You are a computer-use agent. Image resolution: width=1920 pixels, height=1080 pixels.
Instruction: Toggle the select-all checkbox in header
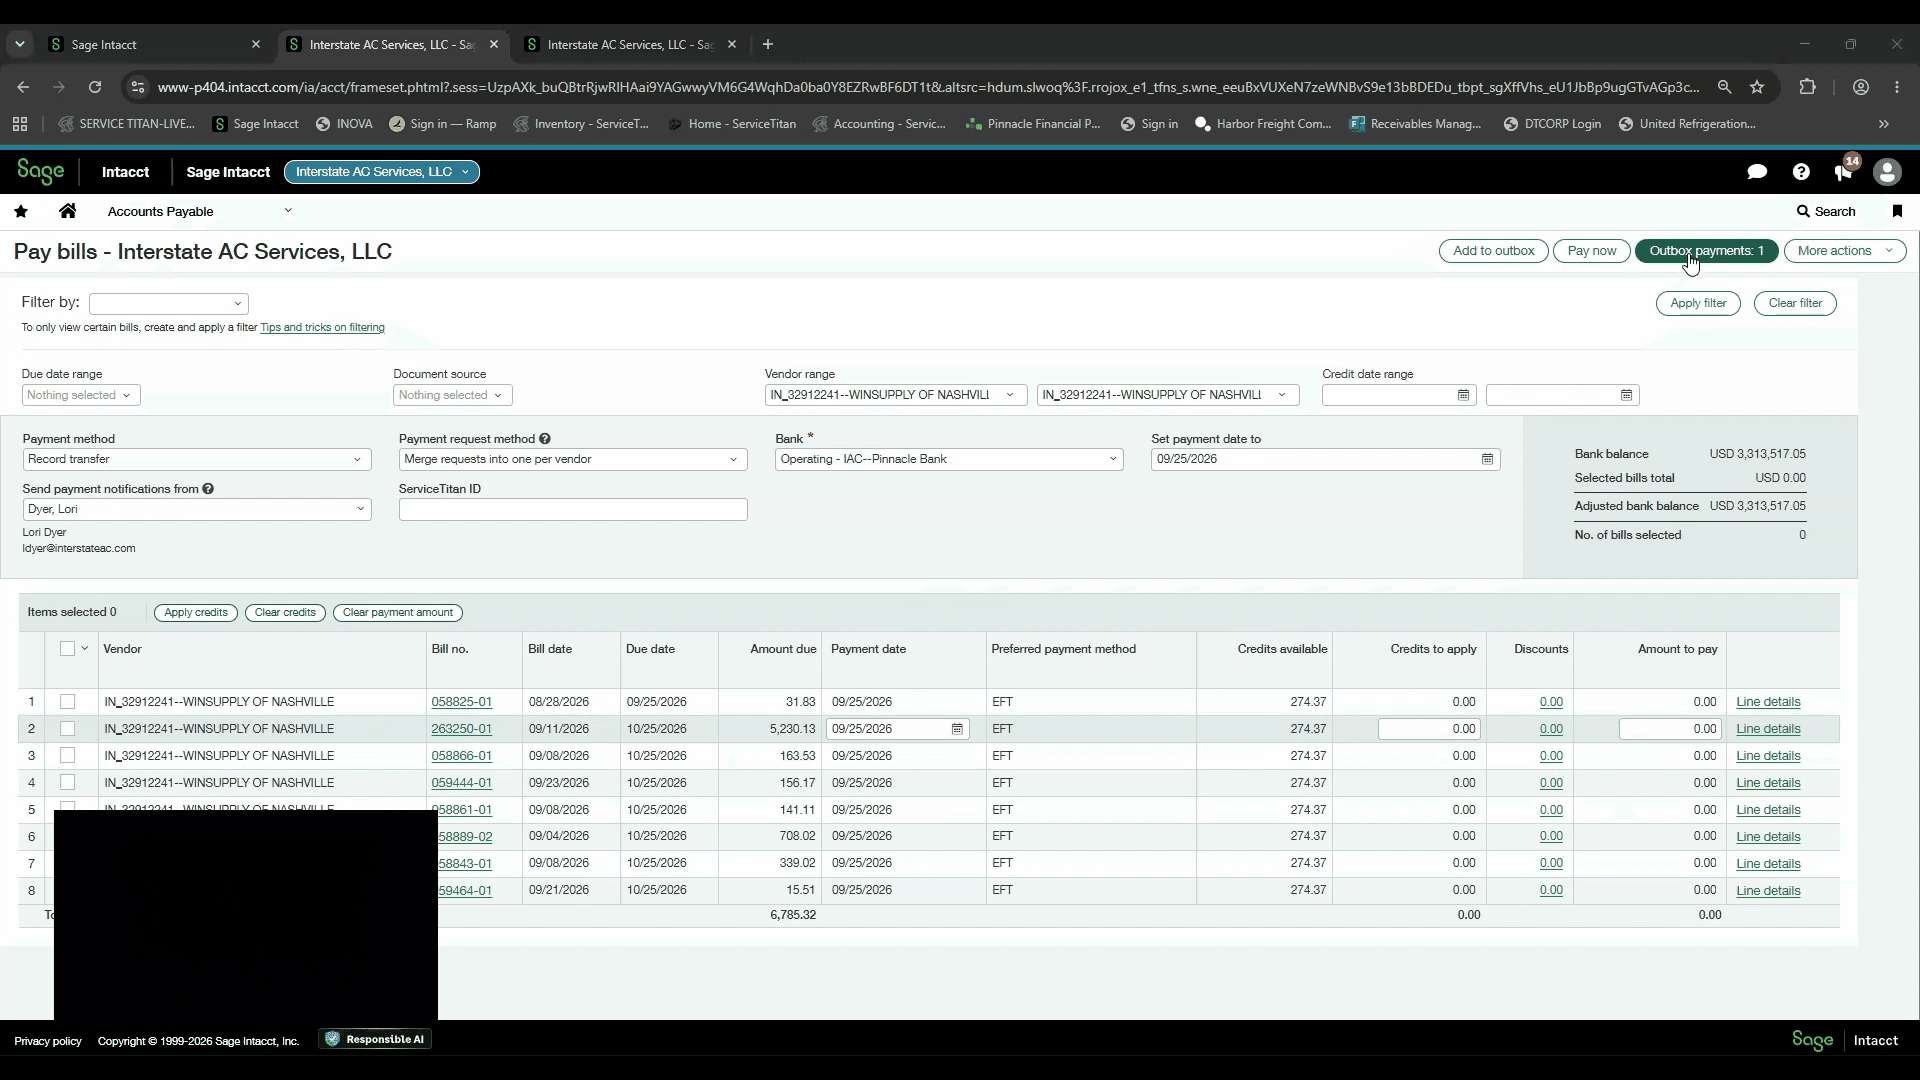67,649
